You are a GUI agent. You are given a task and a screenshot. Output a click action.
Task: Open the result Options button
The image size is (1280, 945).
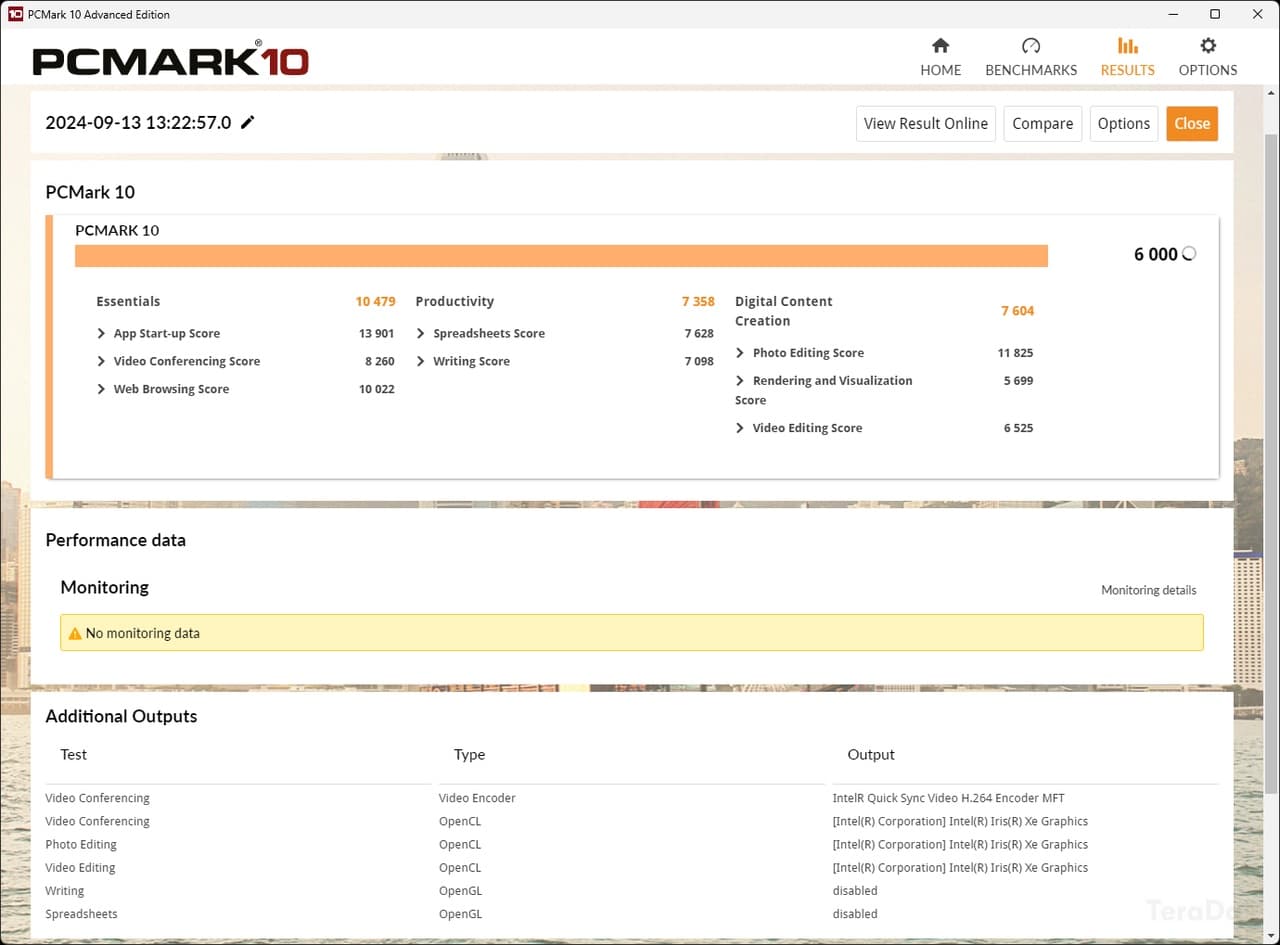click(x=1124, y=123)
